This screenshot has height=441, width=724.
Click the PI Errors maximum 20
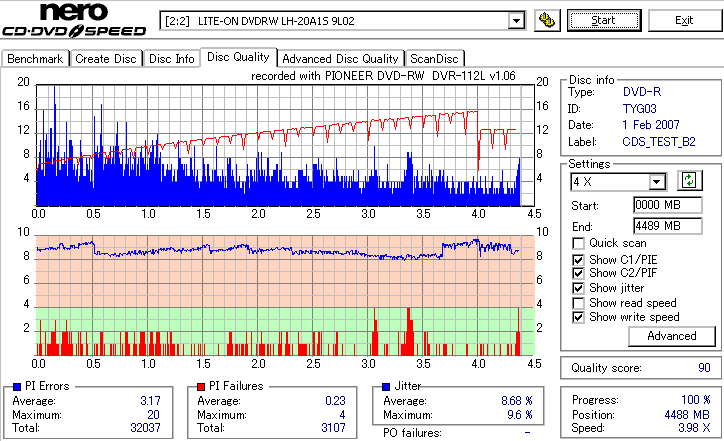[153, 415]
